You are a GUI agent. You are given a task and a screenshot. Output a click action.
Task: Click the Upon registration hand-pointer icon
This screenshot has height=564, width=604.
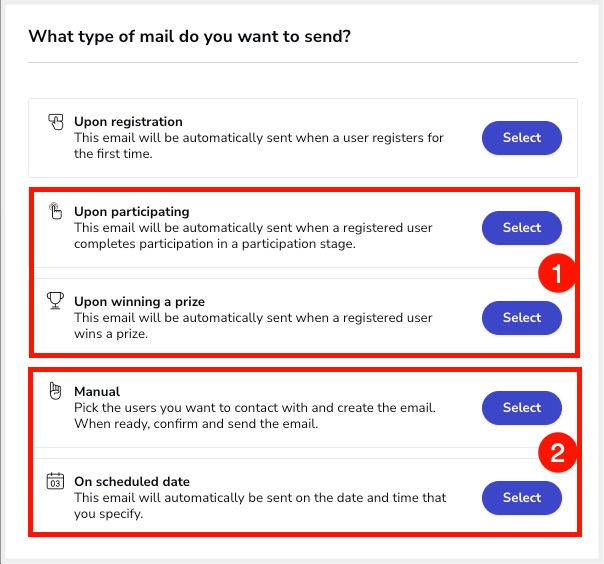tap(55, 122)
